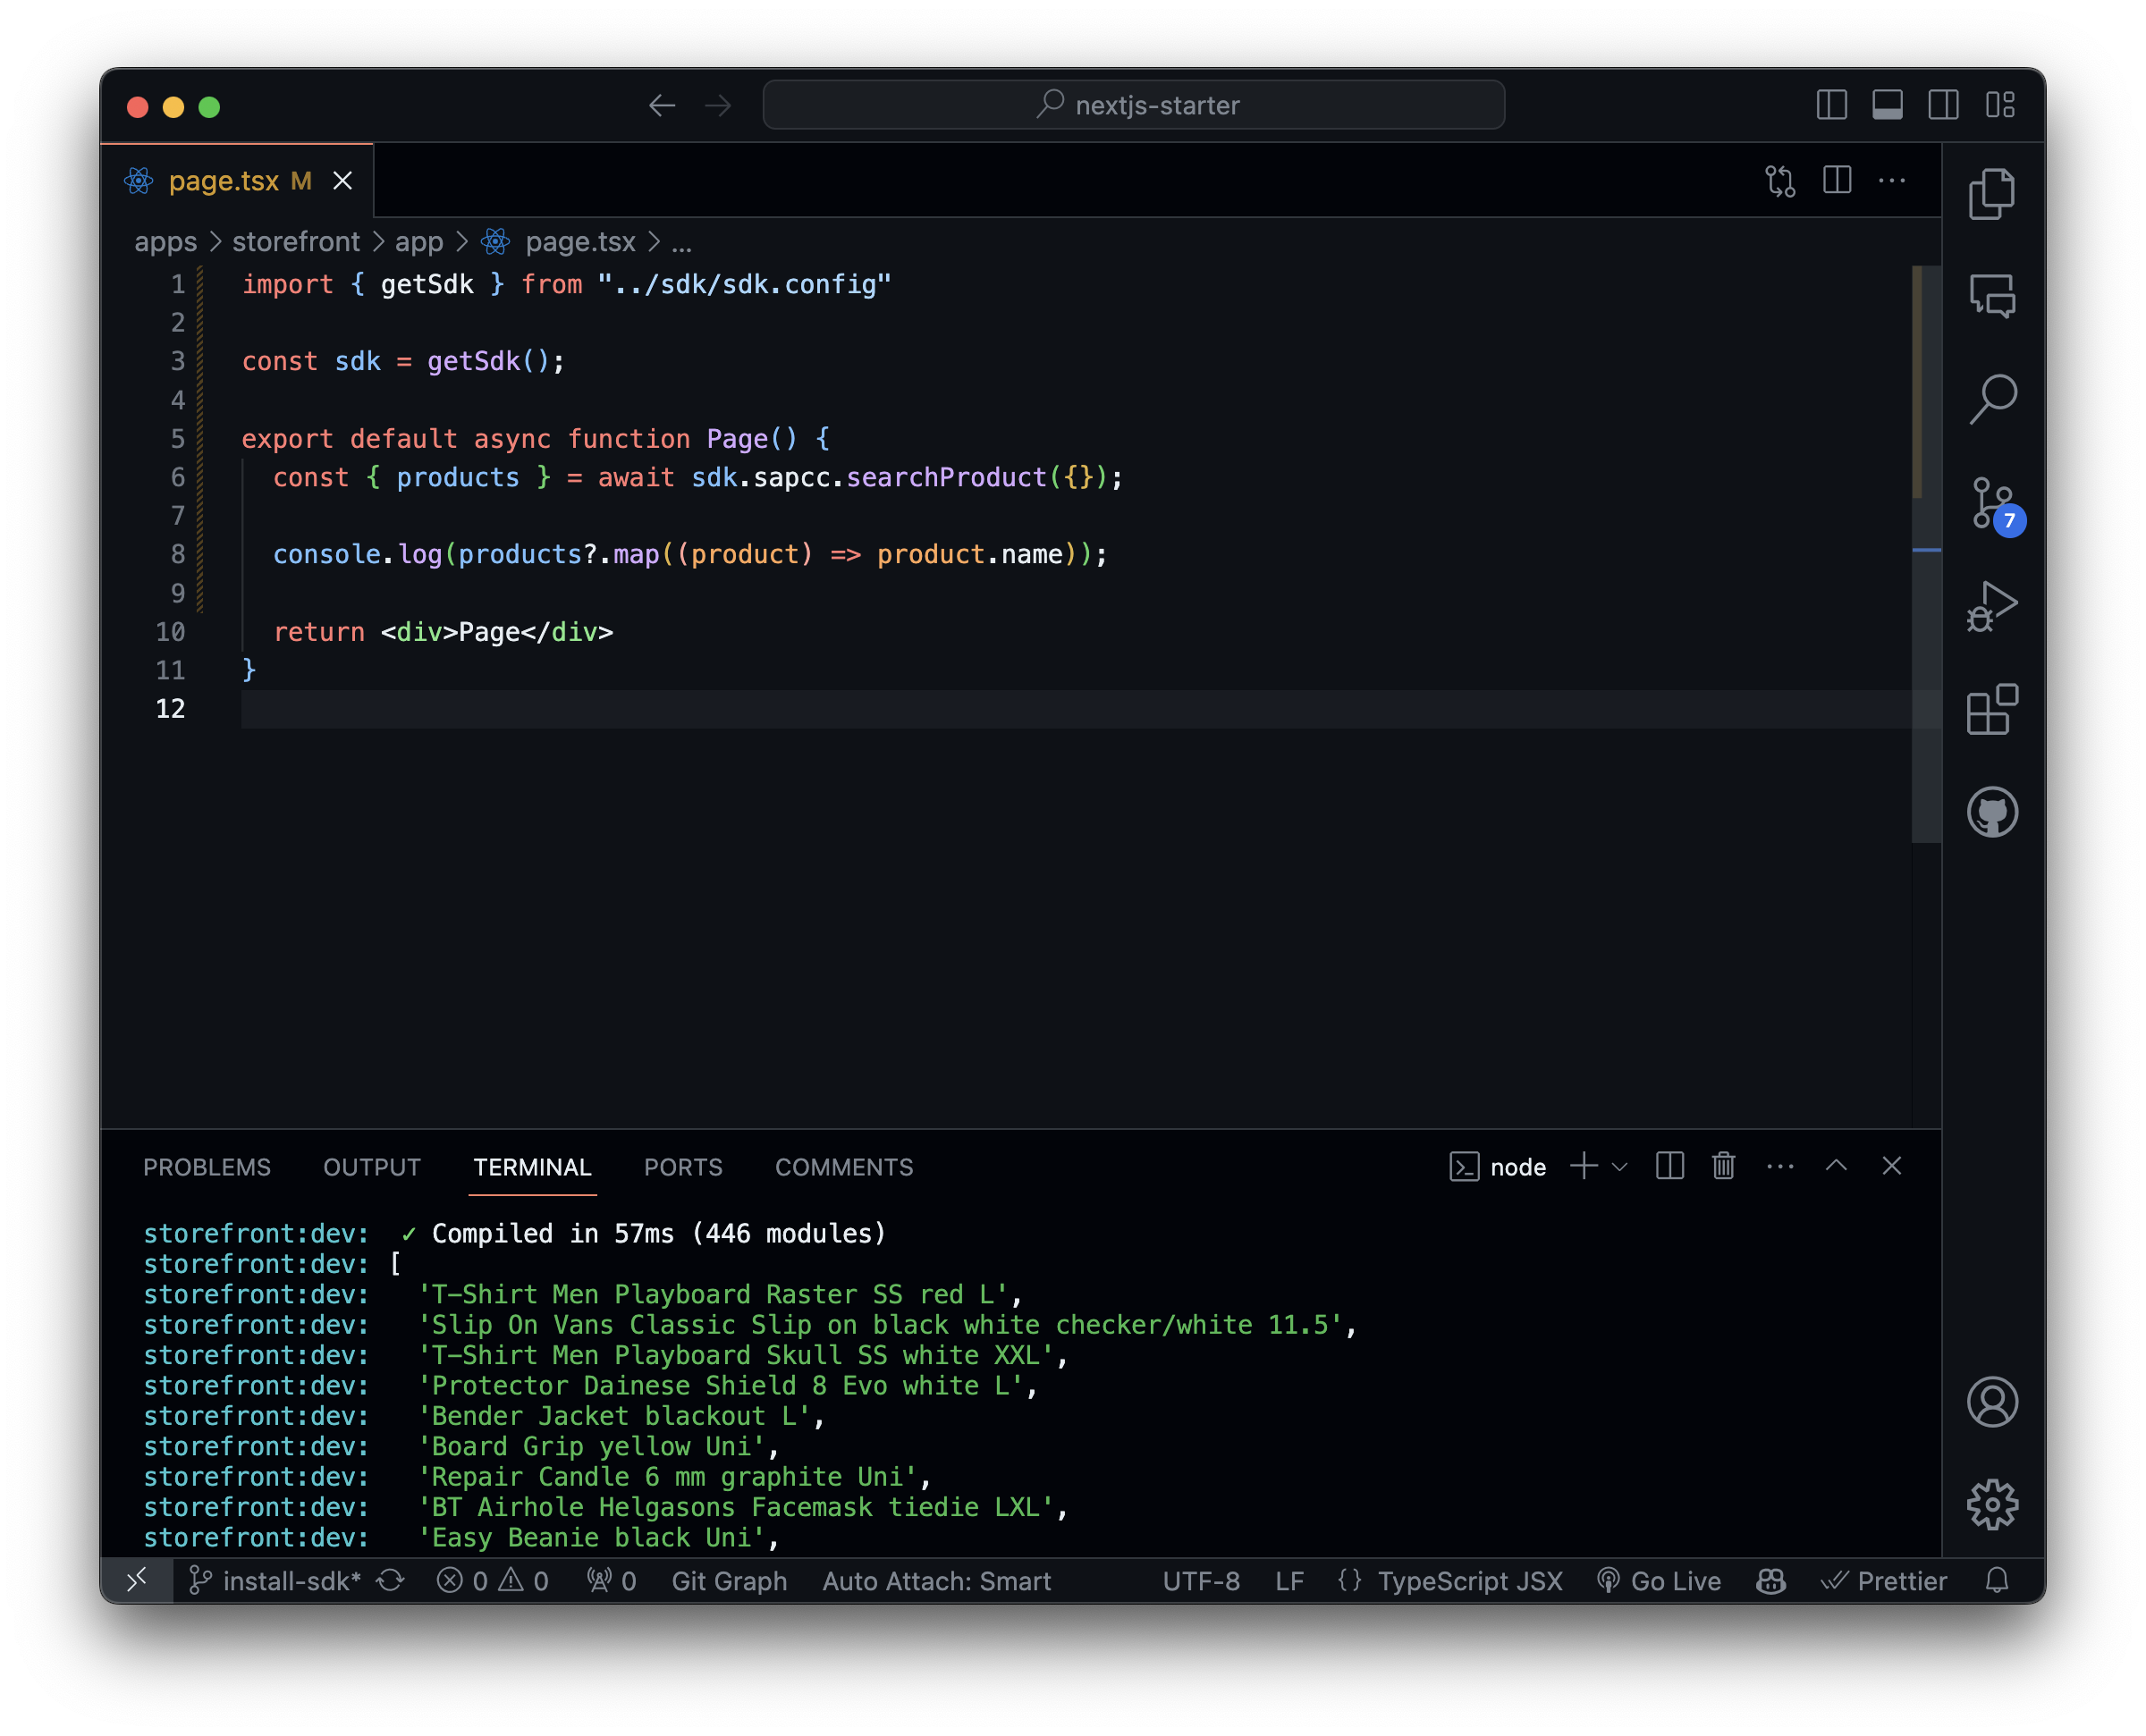Close the bottom panel
Screen dimensions: 2146x1736
[1891, 1166]
